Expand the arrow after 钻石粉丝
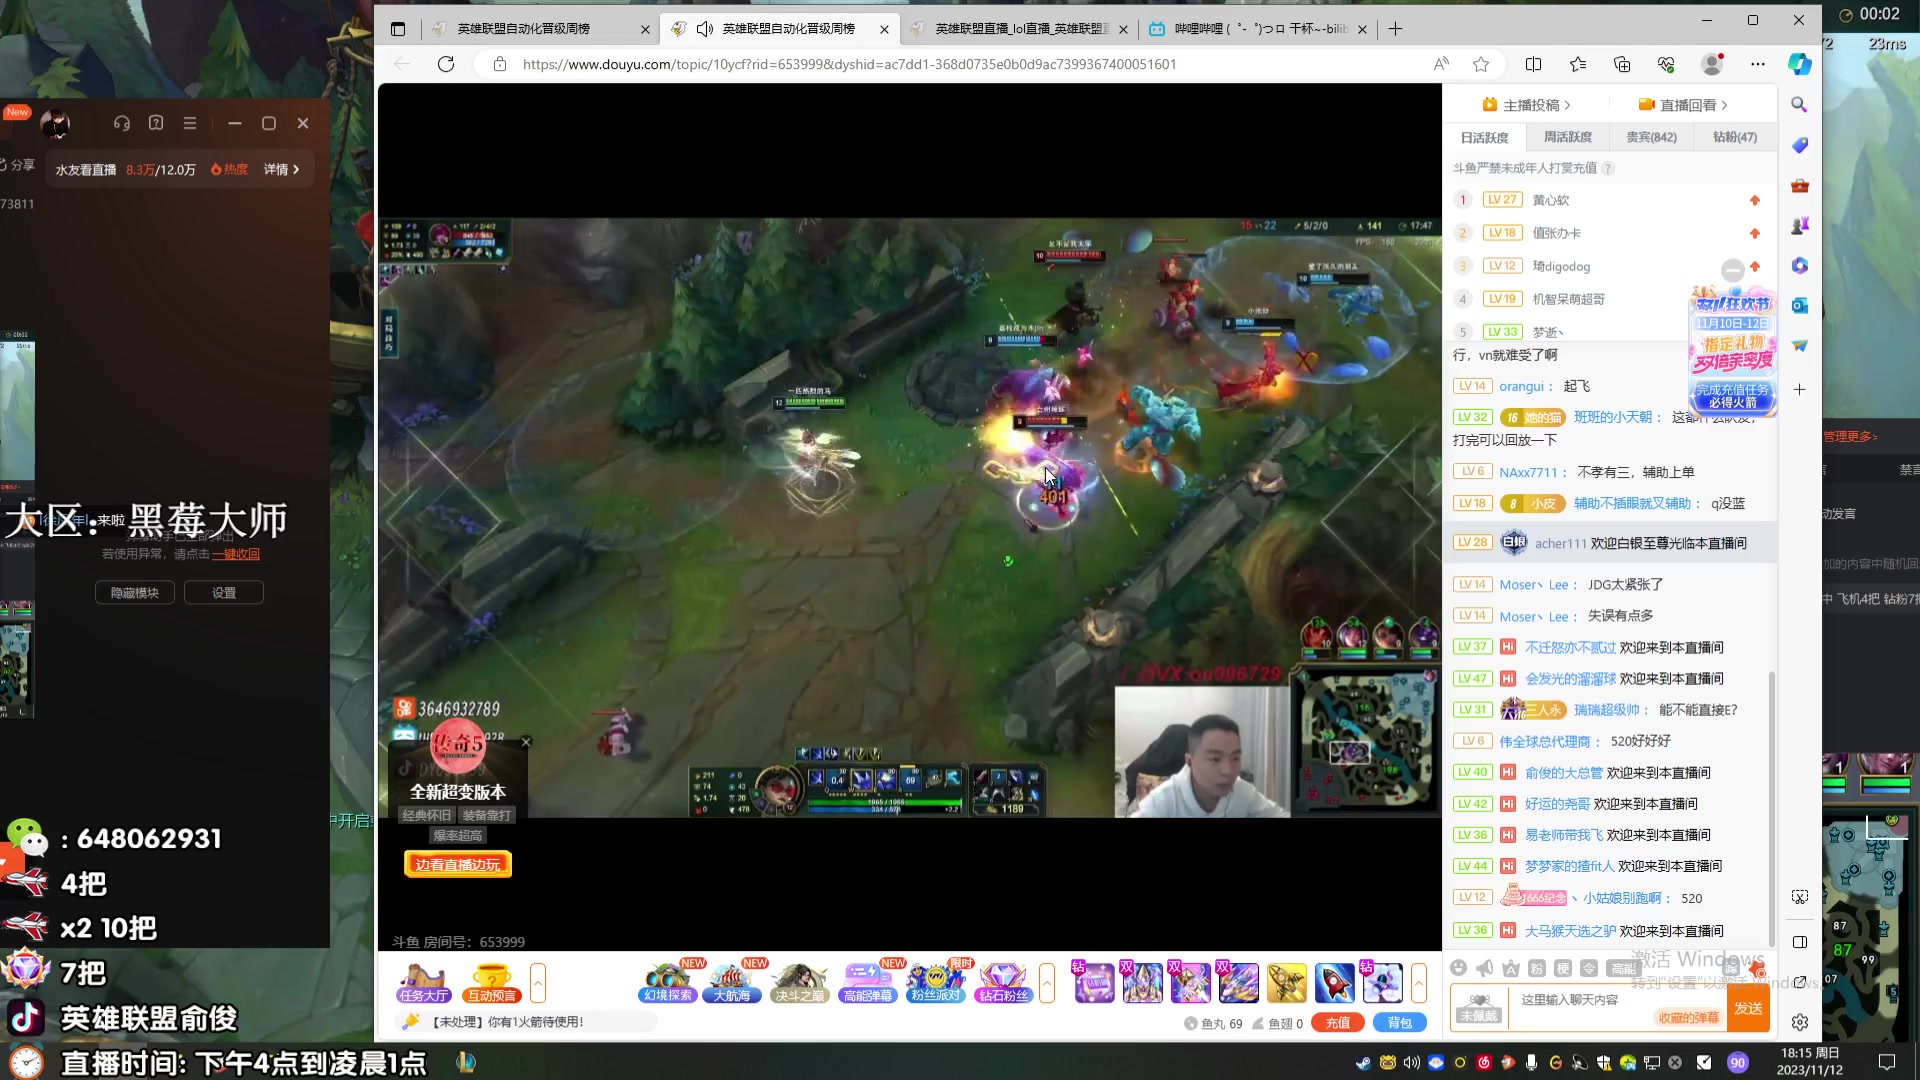The width and height of the screenshot is (1920, 1080). click(x=1047, y=982)
